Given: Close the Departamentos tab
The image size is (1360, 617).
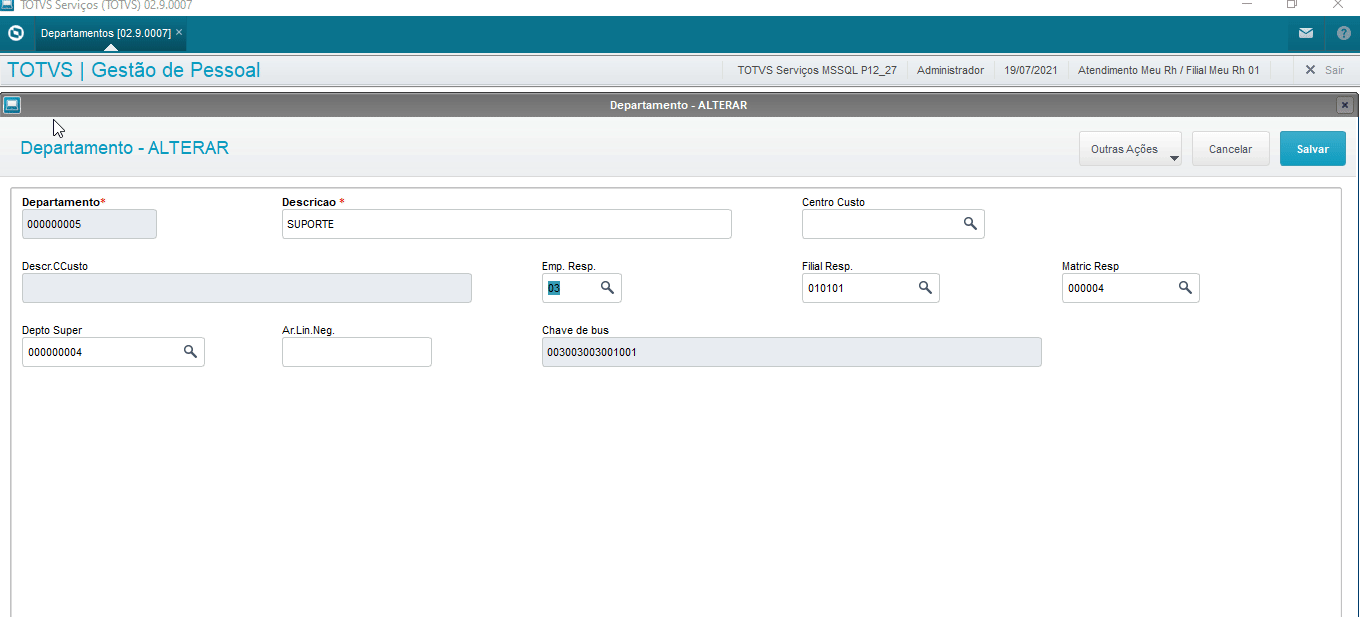Looking at the screenshot, I should [x=179, y=33].
